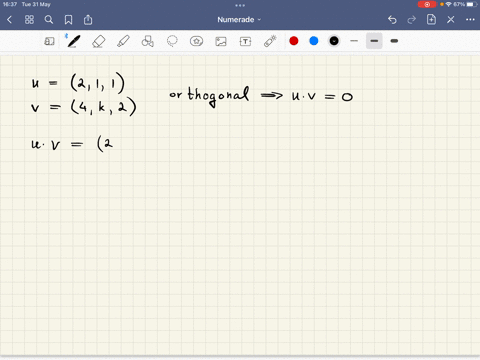Select the Laser pointer tool

270,41
